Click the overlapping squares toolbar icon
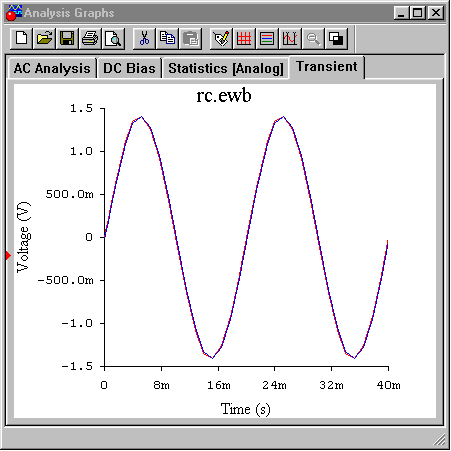 tap(336, 39)
